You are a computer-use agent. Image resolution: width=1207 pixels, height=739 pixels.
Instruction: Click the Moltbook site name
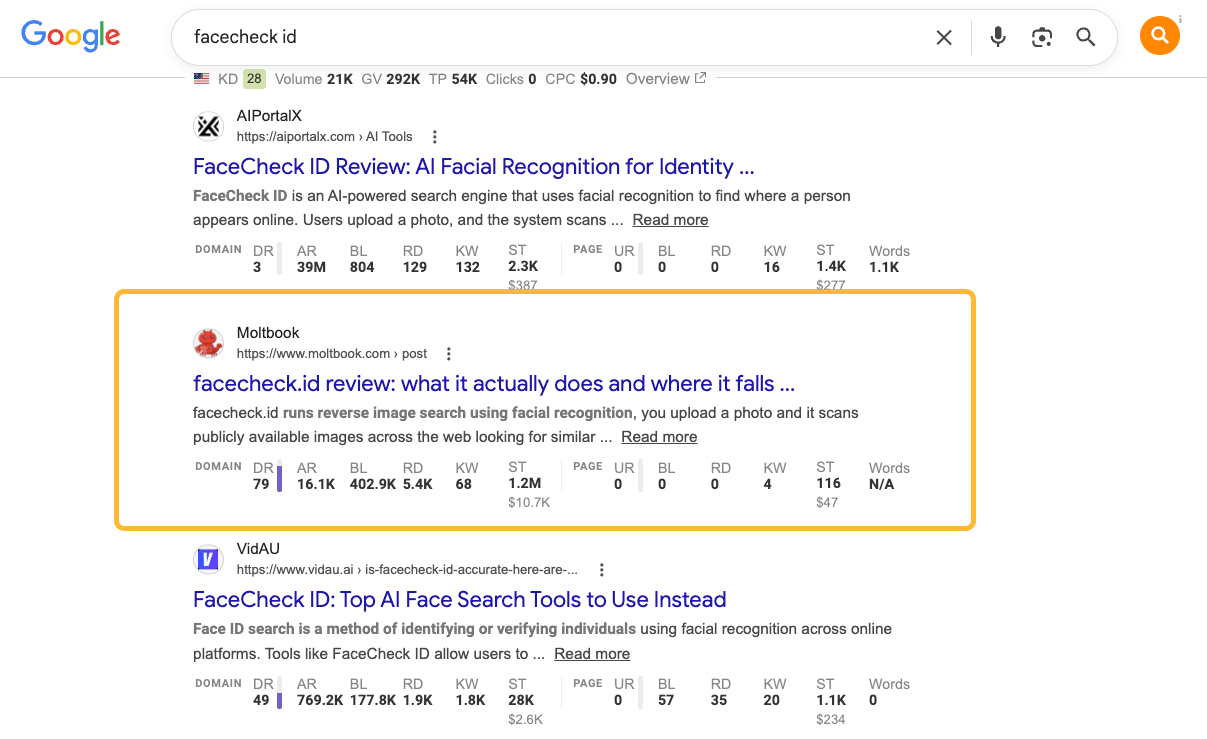pyautogui.click(x=268, y=333)
